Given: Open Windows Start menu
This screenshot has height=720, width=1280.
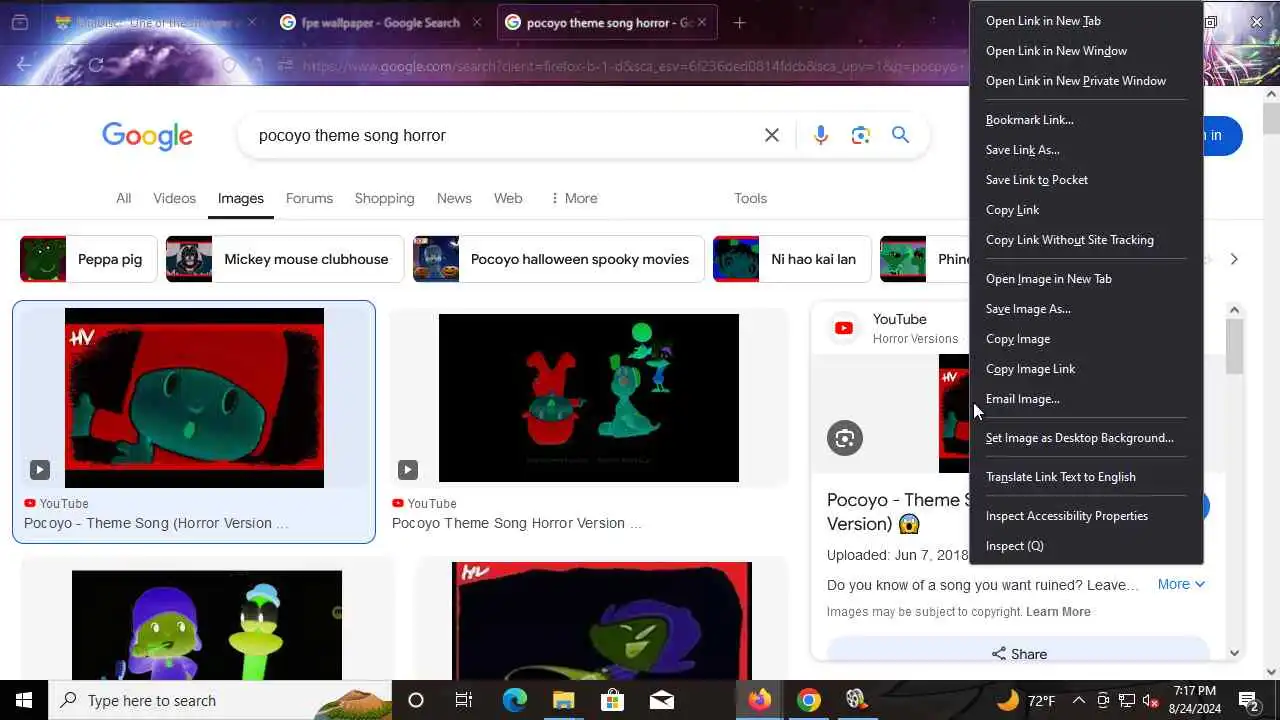Looking at the screenshot, I should point(24,700).
